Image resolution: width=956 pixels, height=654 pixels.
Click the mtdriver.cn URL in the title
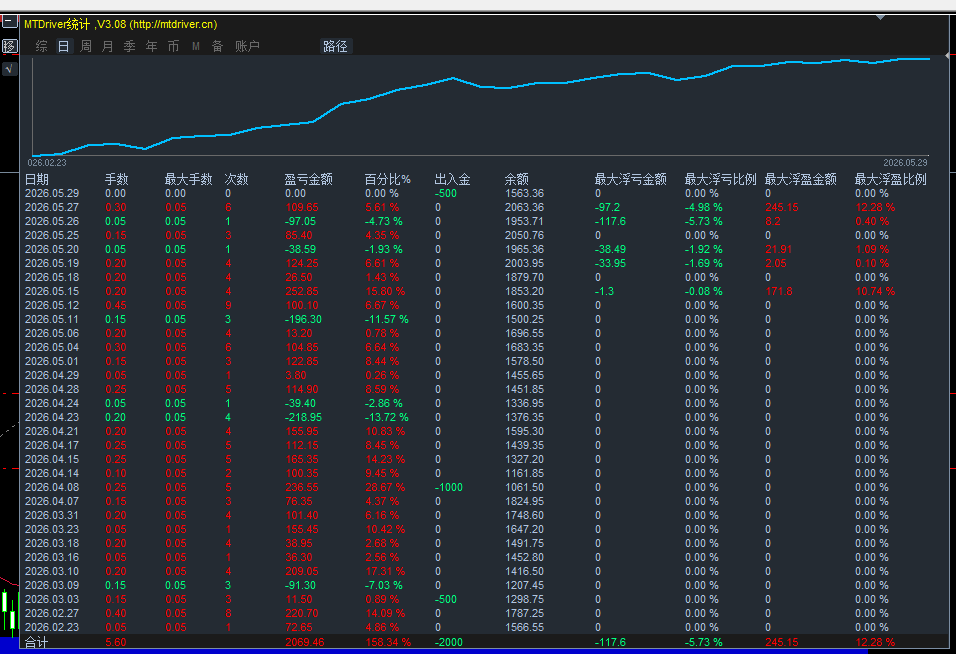pos(173,24)
